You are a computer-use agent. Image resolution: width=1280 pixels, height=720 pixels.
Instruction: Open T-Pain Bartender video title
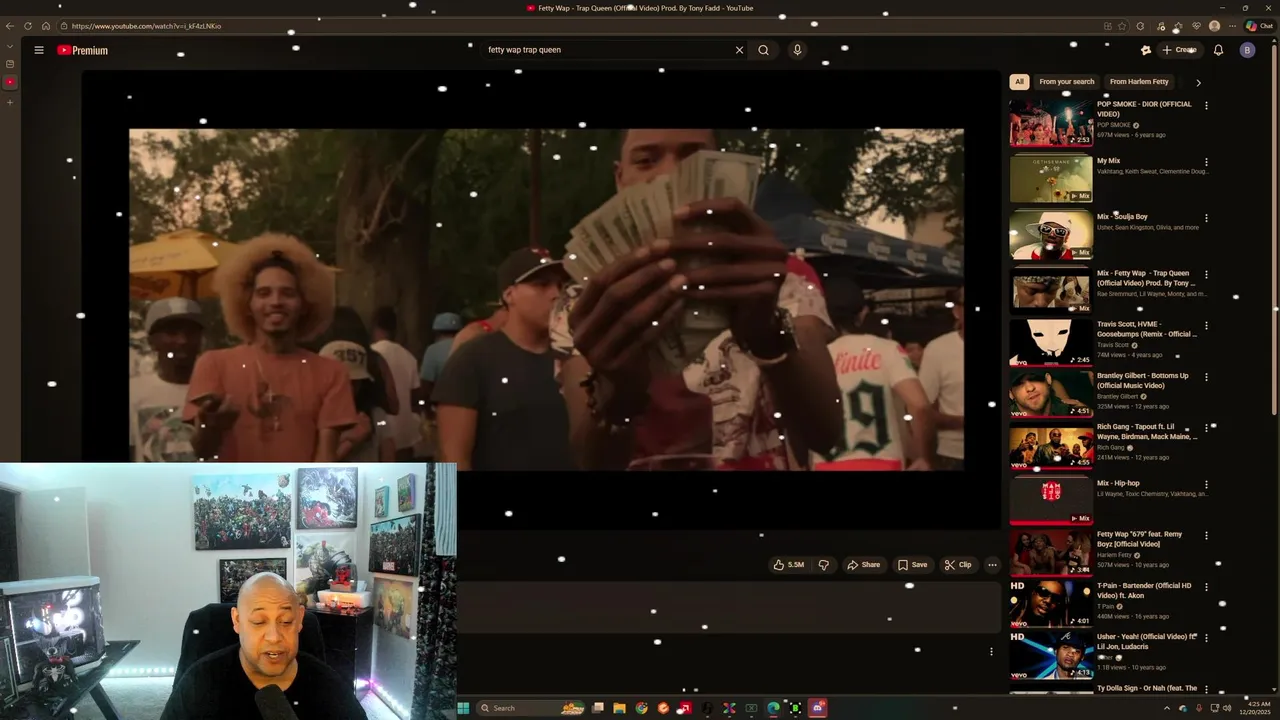[1144, 590]
